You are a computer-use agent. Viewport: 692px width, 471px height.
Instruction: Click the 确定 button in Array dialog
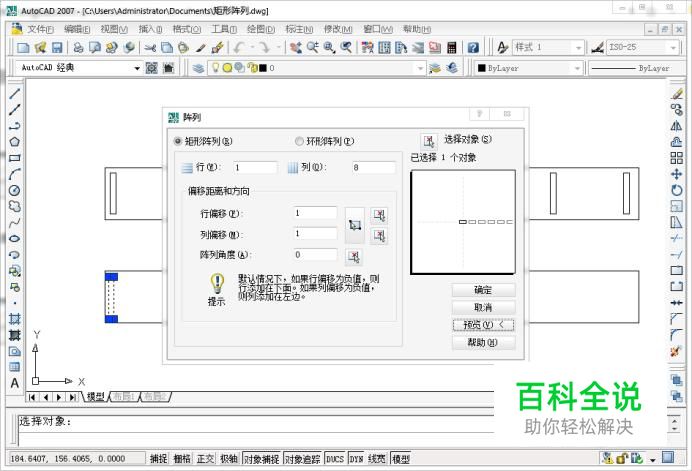[x=483, y=290]
